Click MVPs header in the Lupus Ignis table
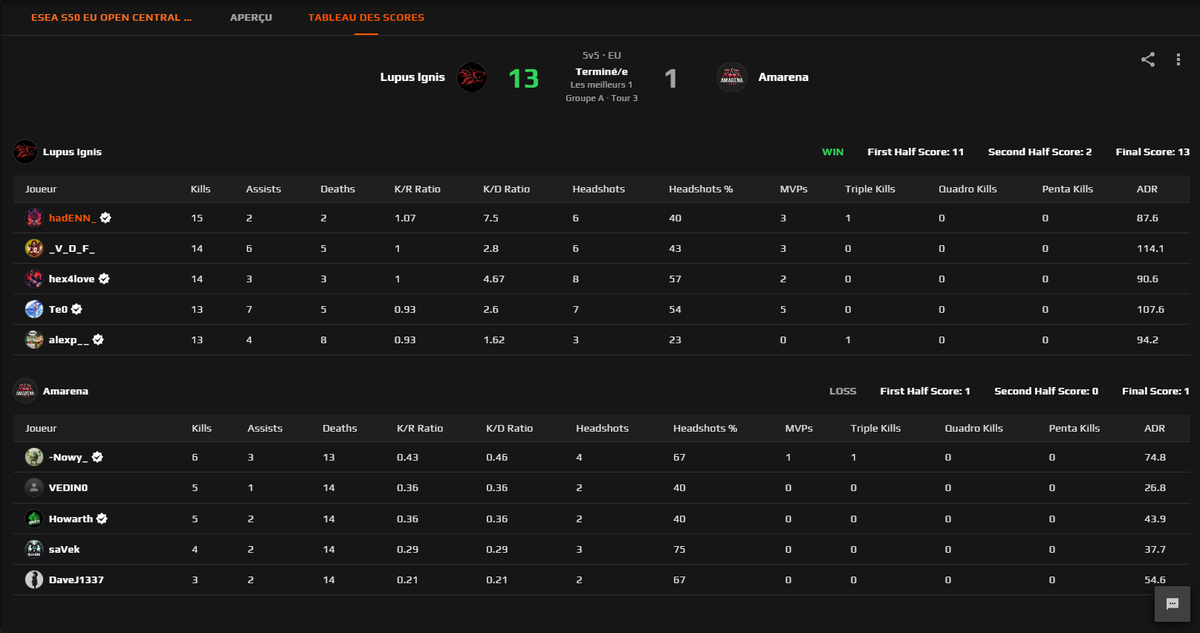This screenshot has height=633, width=1200. click(x=793, y=189)
